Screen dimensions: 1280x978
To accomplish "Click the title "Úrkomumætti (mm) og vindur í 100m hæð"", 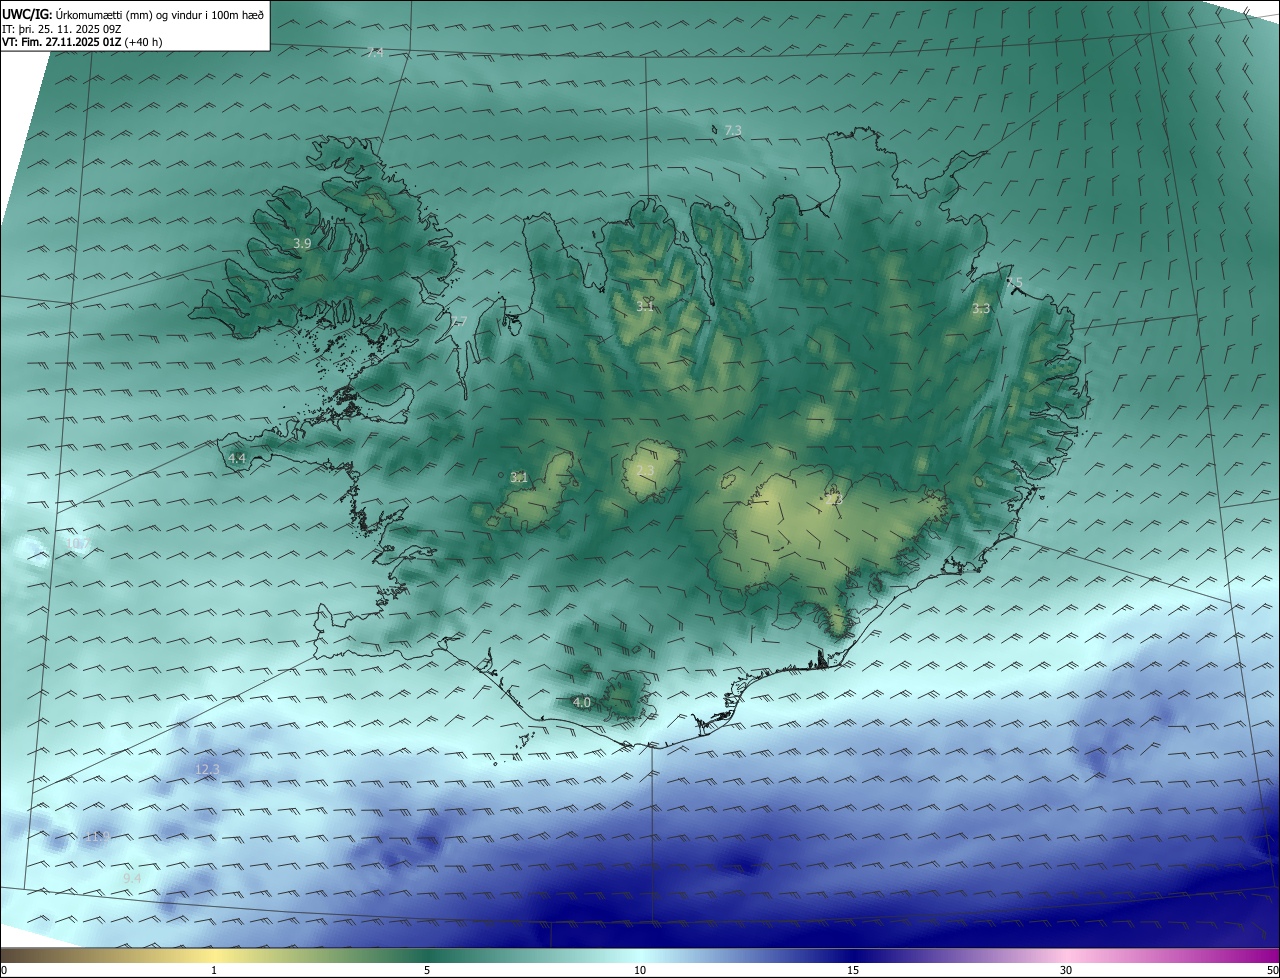I will click(x=160, y=15).
